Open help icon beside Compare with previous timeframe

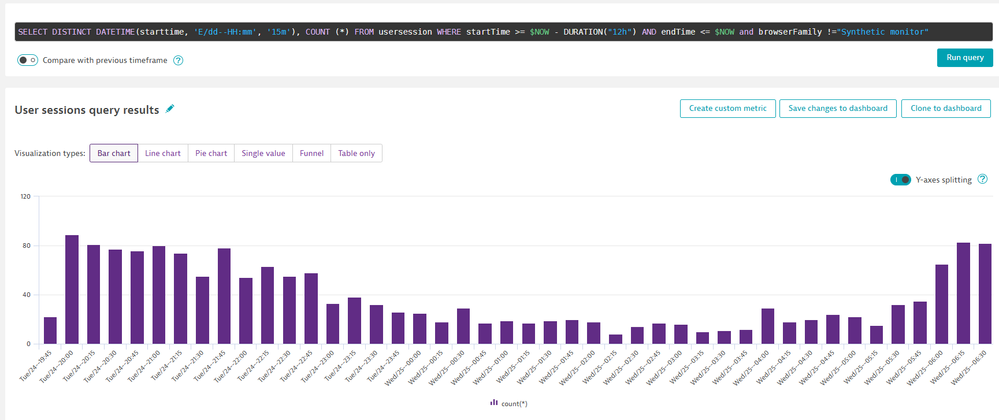[x=178, y=60]
